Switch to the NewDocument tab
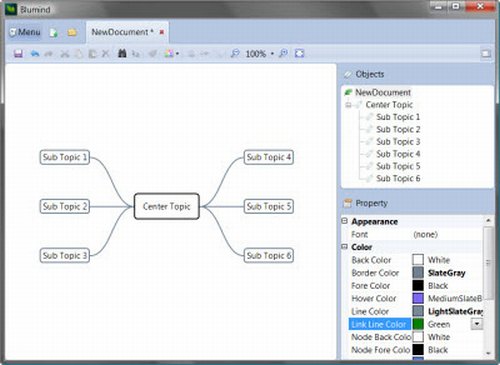 click(x=122, y=32)
